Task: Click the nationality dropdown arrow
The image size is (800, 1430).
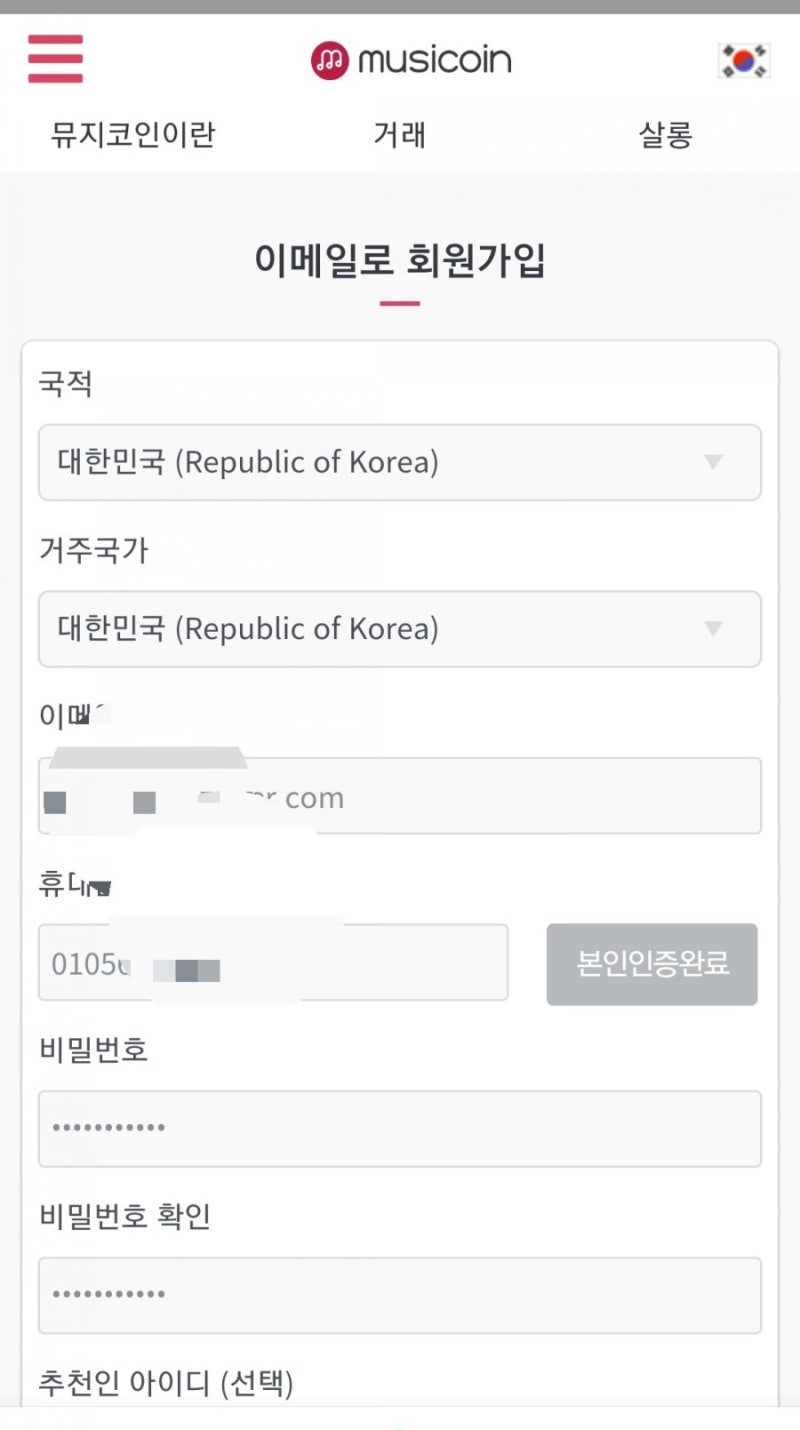Action: click(x=713, y=462)
